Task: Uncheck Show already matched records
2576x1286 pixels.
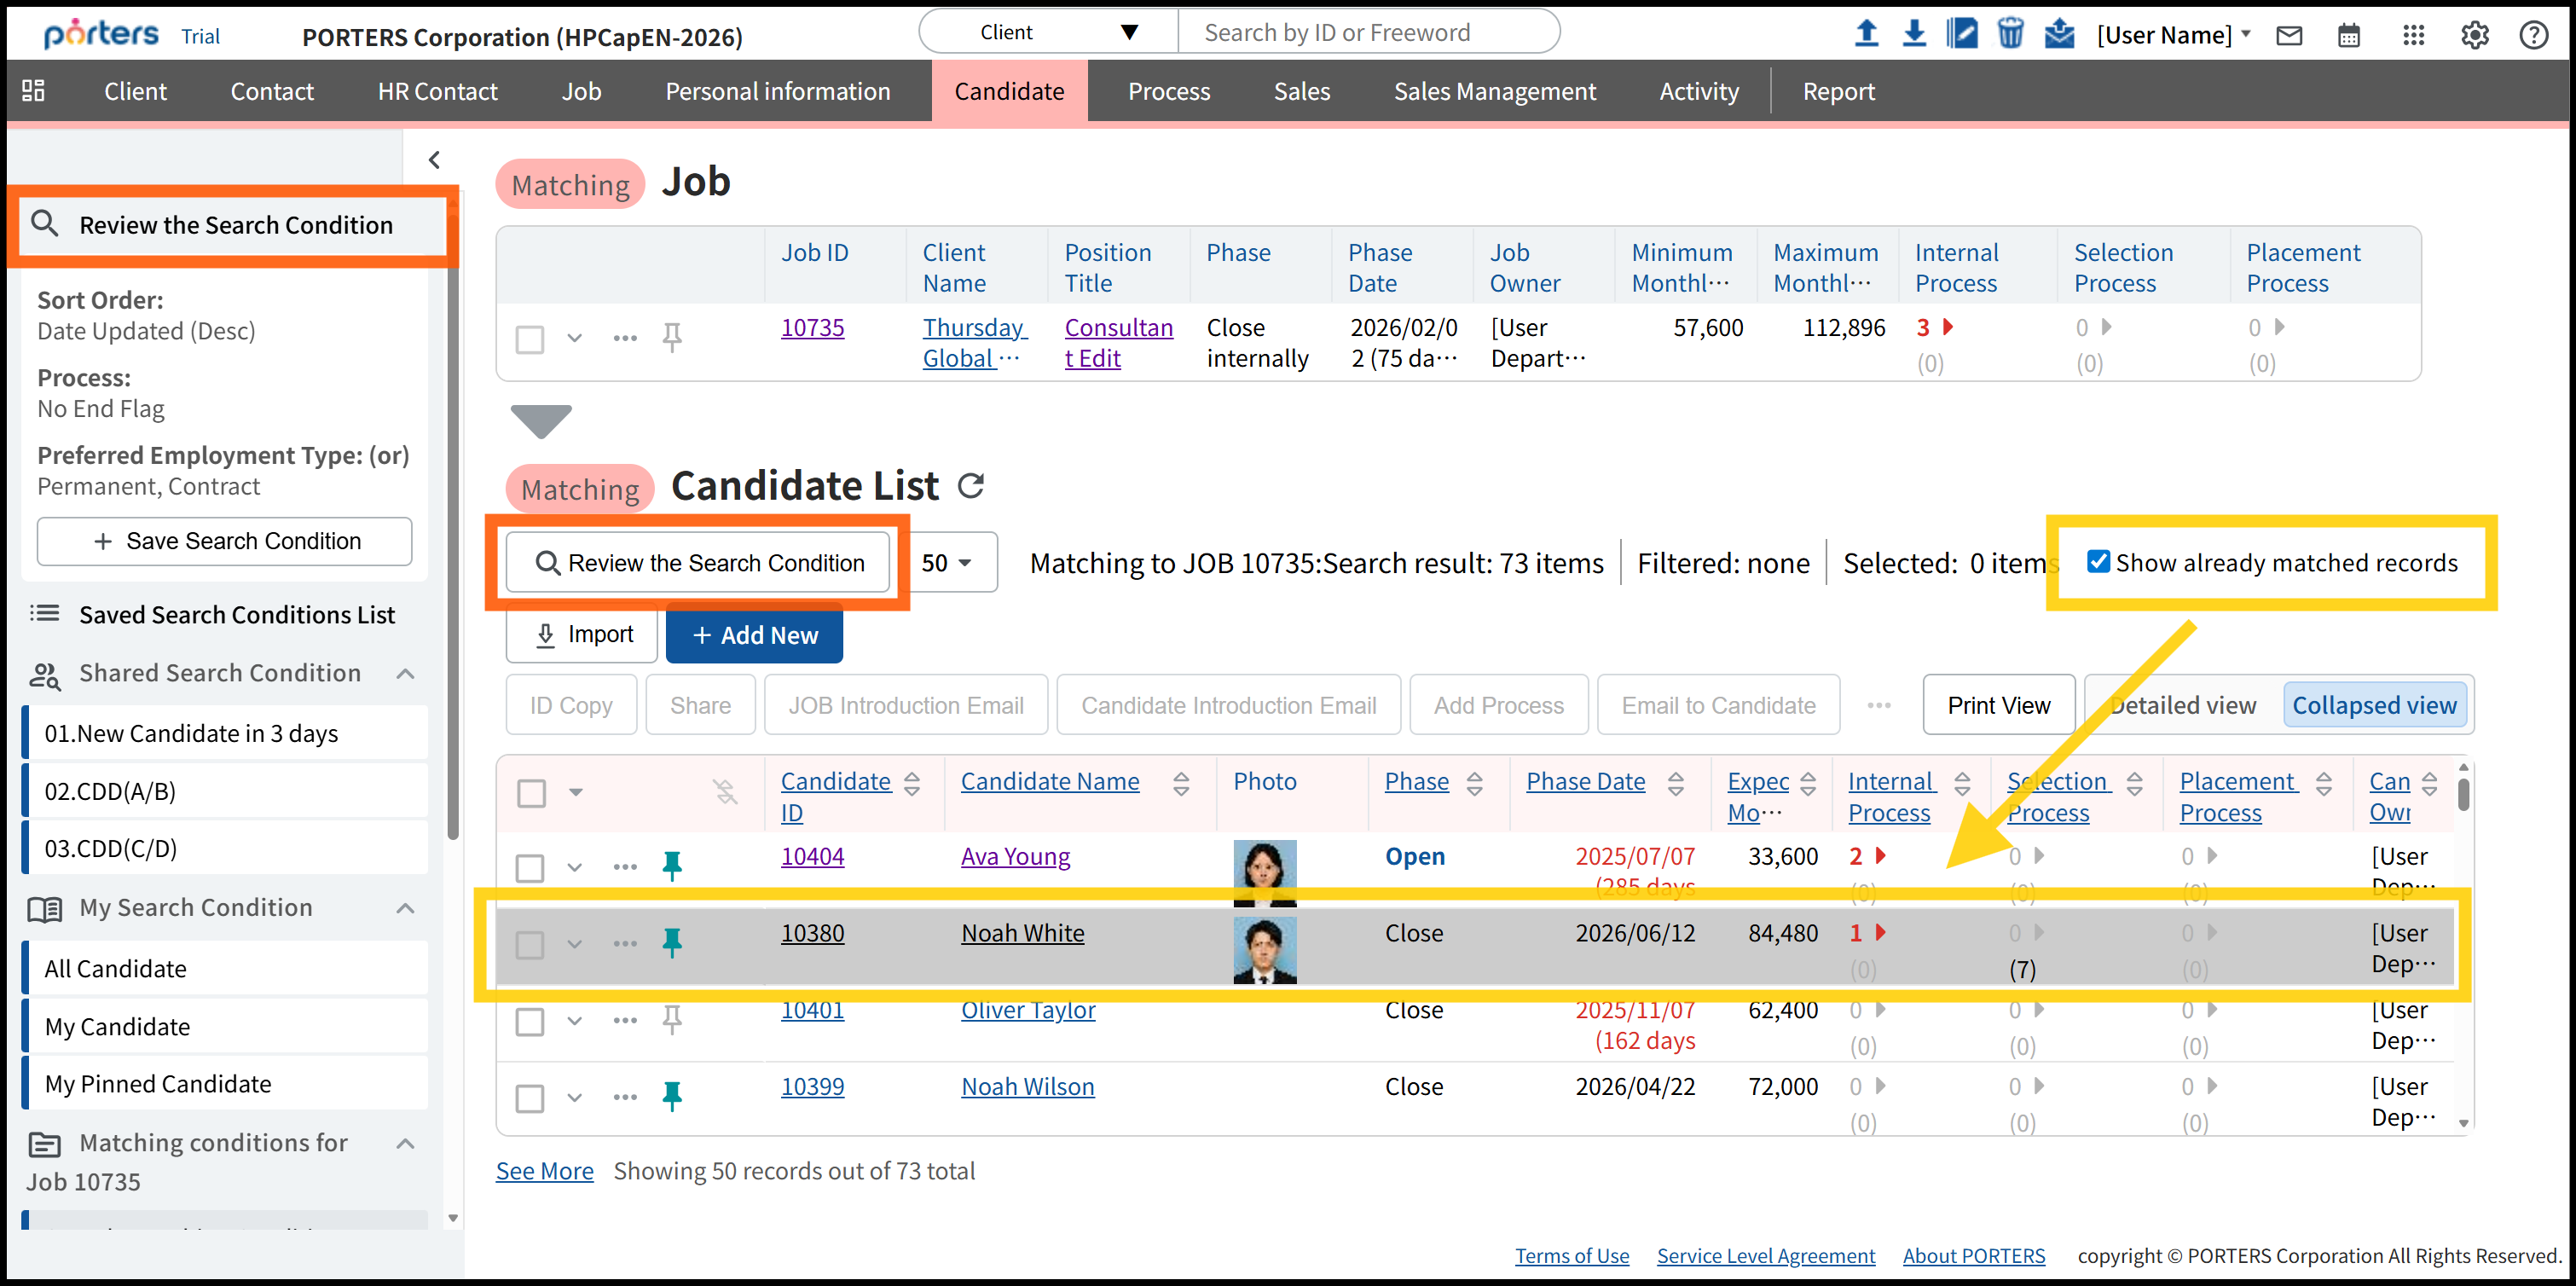Action: pyautogui.click(x=2098, y=562)
